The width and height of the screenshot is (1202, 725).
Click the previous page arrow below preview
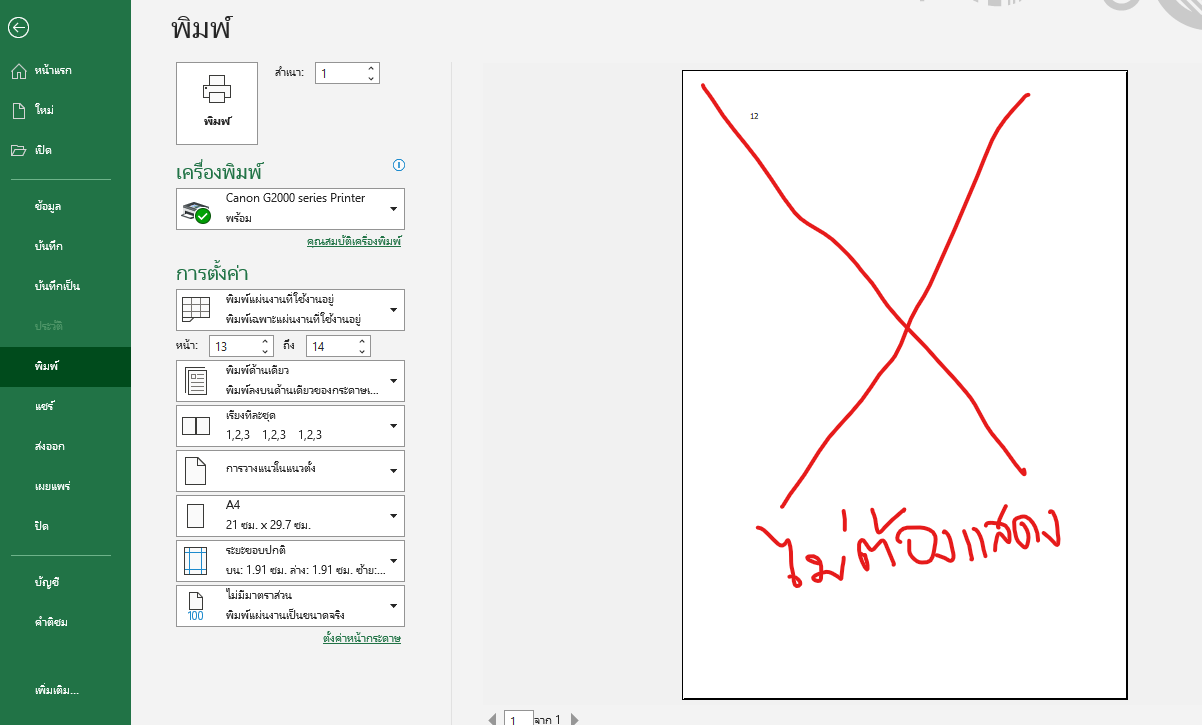(x=492, y=719)
